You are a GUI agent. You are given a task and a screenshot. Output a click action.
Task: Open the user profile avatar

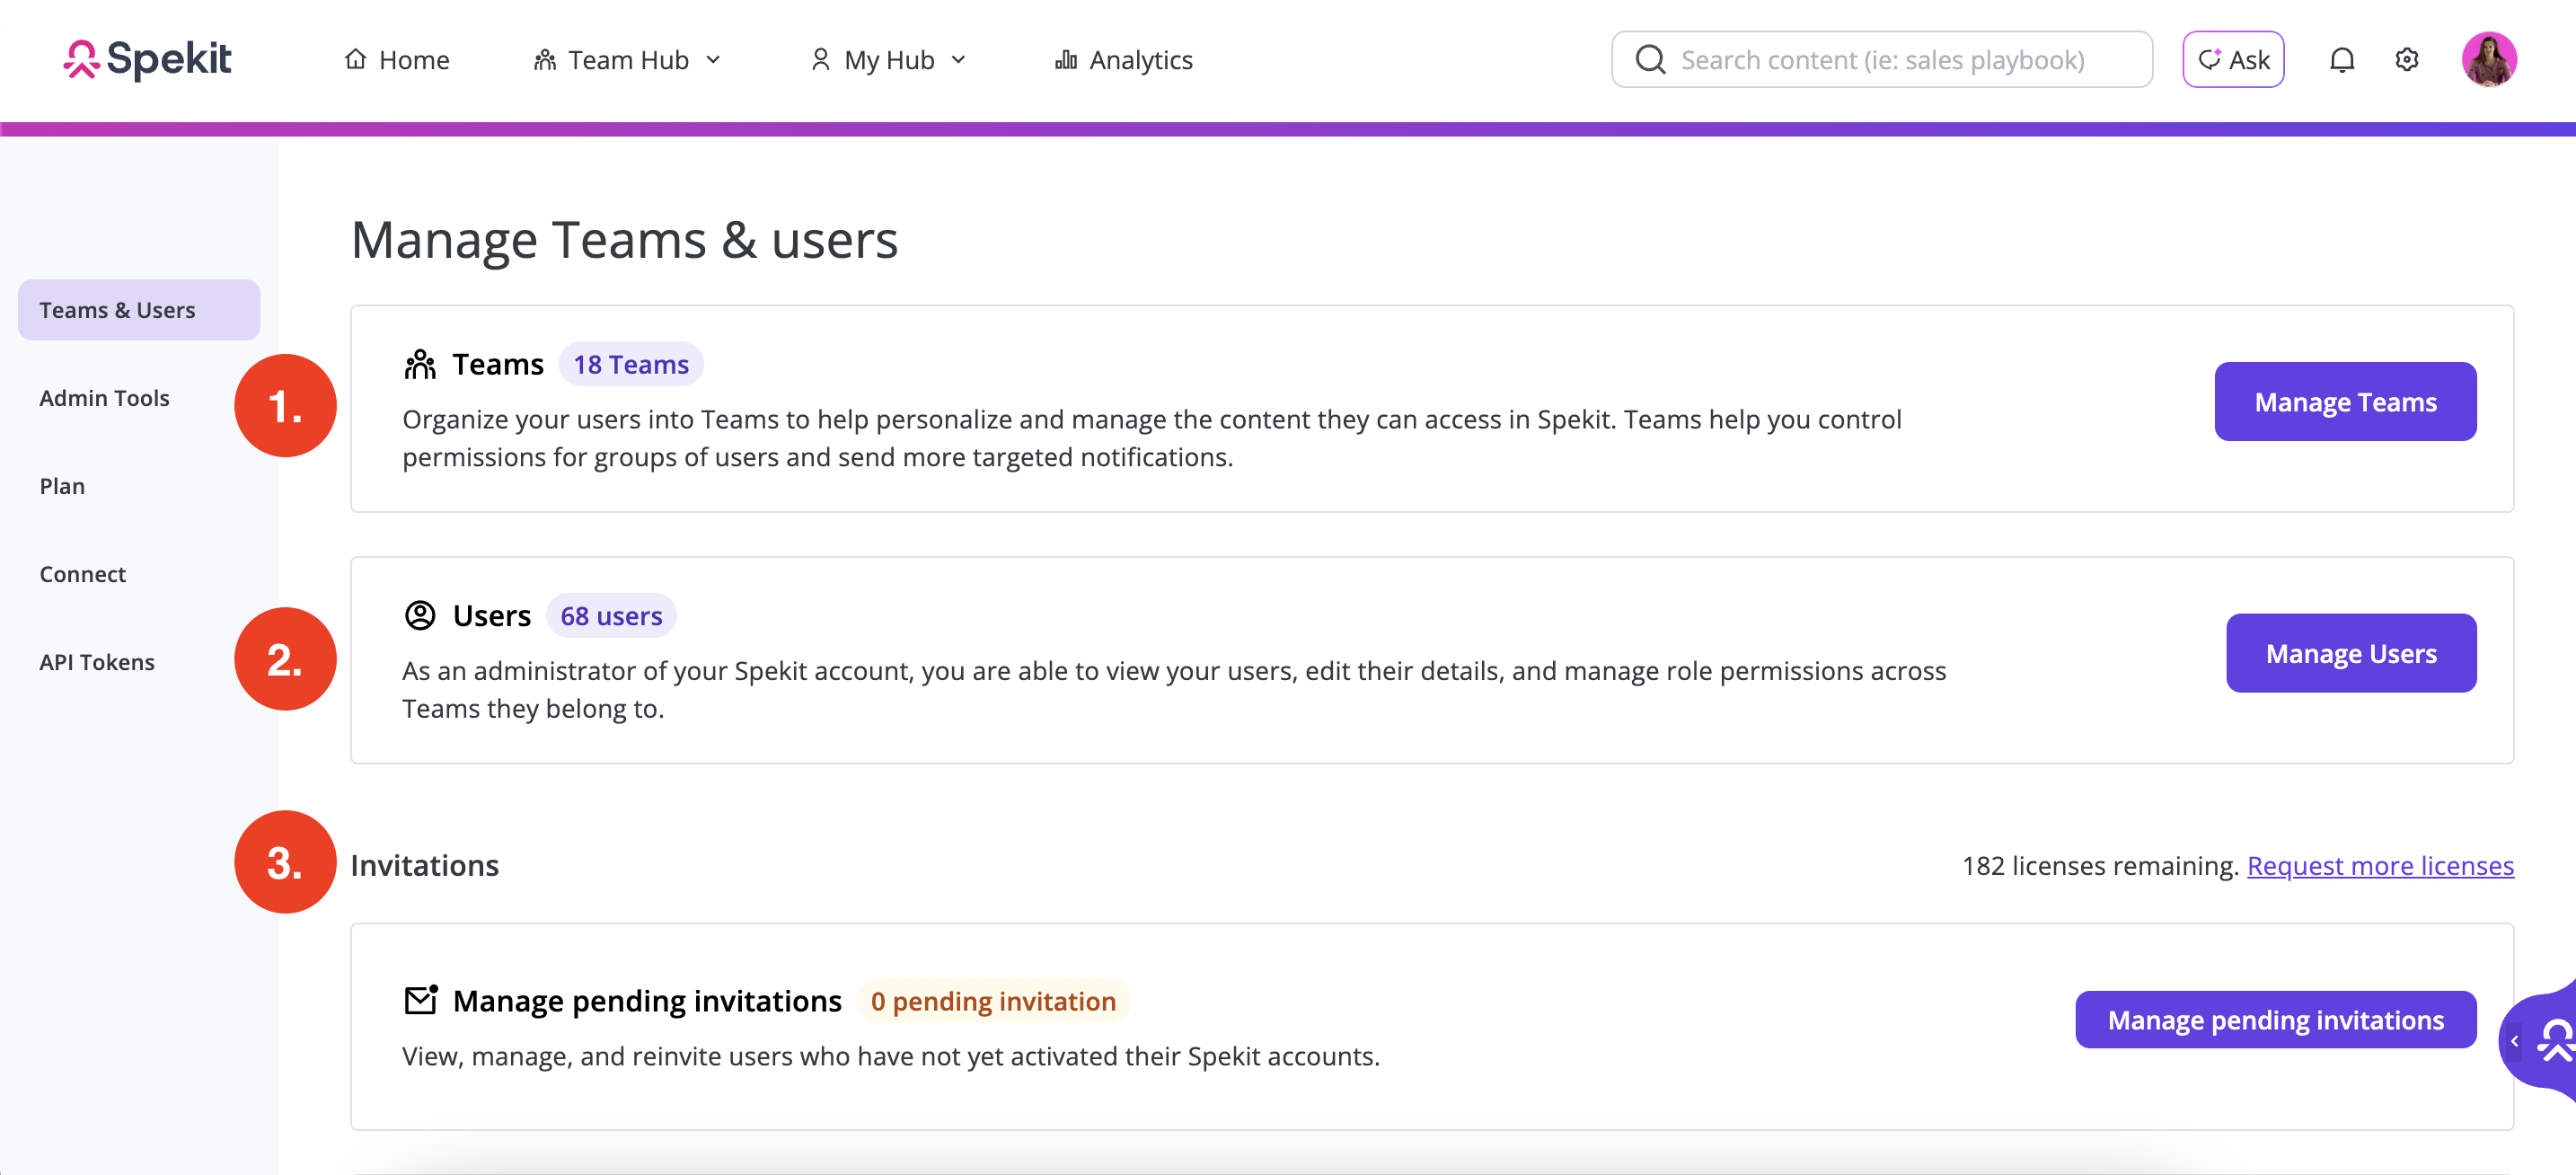pos(2488,59)
